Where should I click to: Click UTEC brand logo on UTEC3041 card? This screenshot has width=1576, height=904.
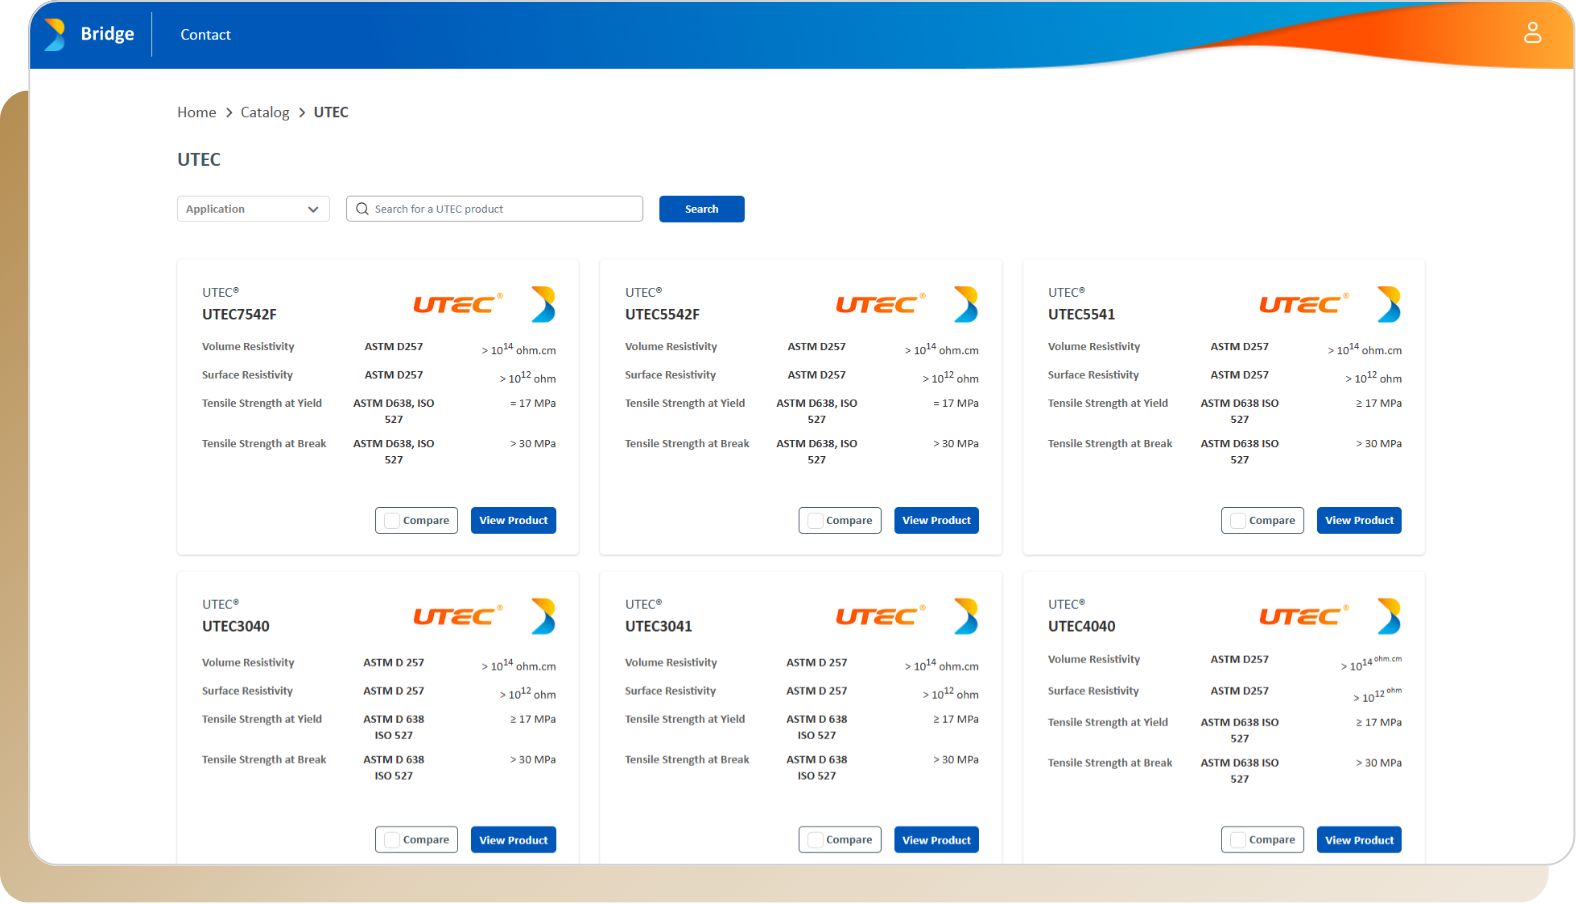(x=881, y=616)
